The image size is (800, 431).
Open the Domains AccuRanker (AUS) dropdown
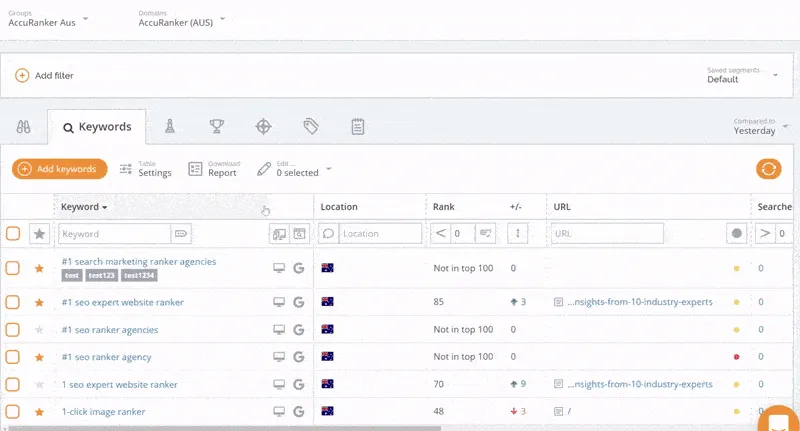(182, 19)
